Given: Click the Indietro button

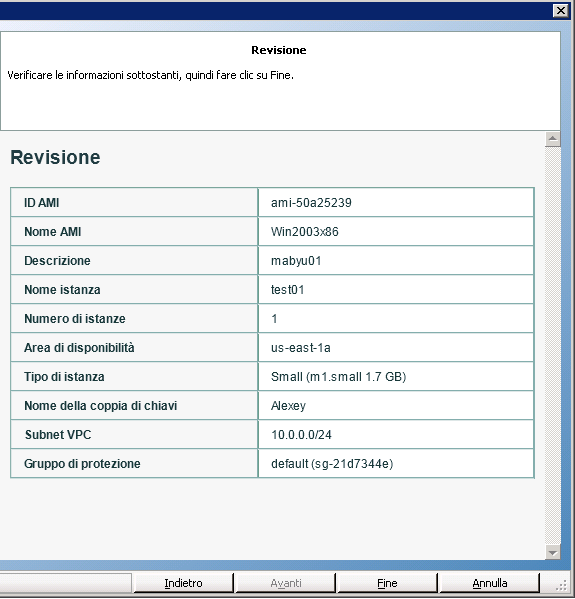Looking at the screenshot, I should point(183,583).
